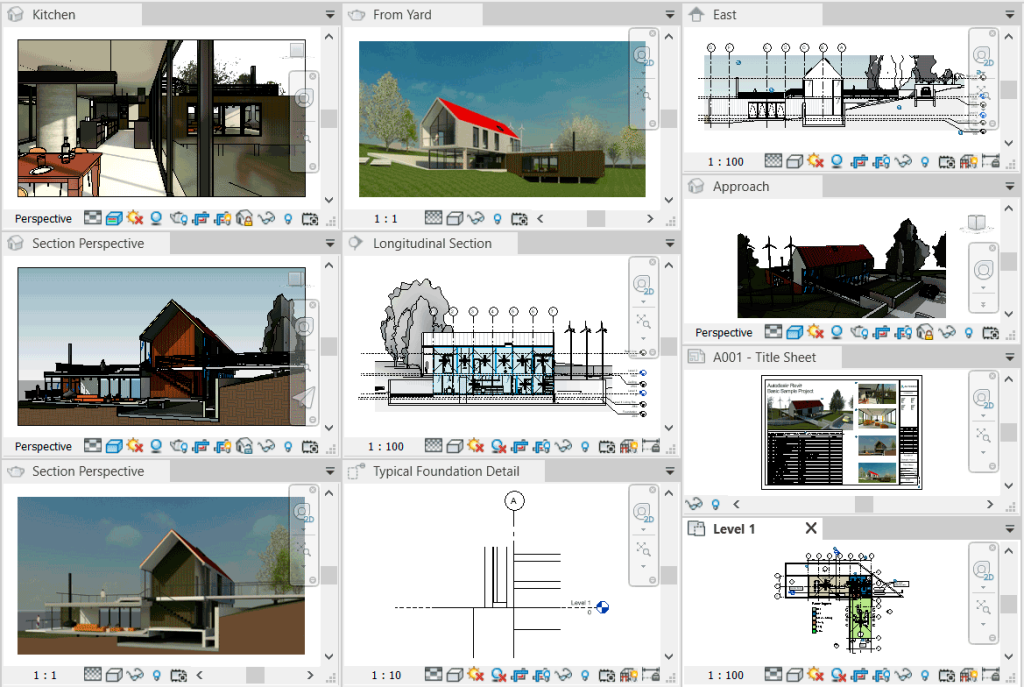The image size is (1024, 687).
Task: Switch to the East view tab
Action: coord(752,14)
